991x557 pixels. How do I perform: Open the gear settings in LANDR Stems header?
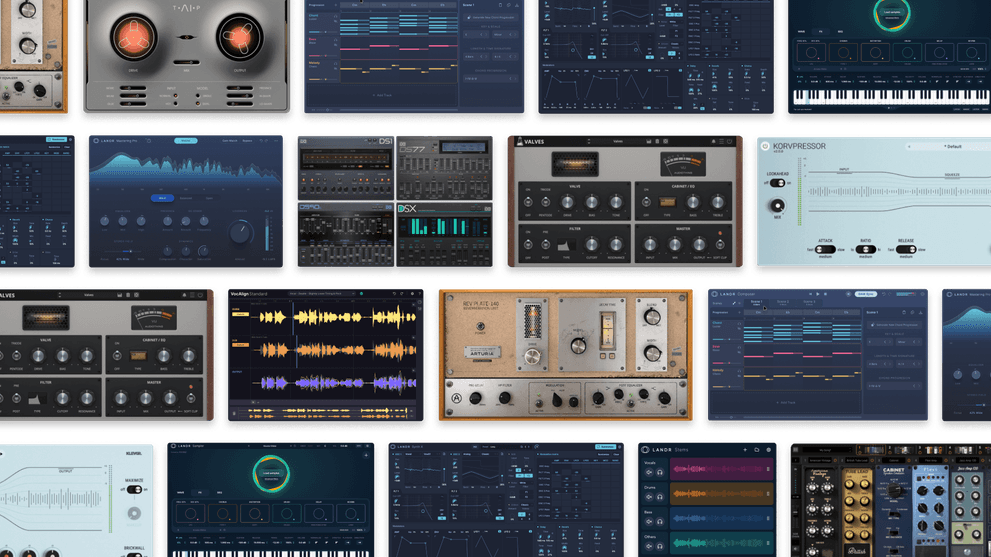(769, 450)
